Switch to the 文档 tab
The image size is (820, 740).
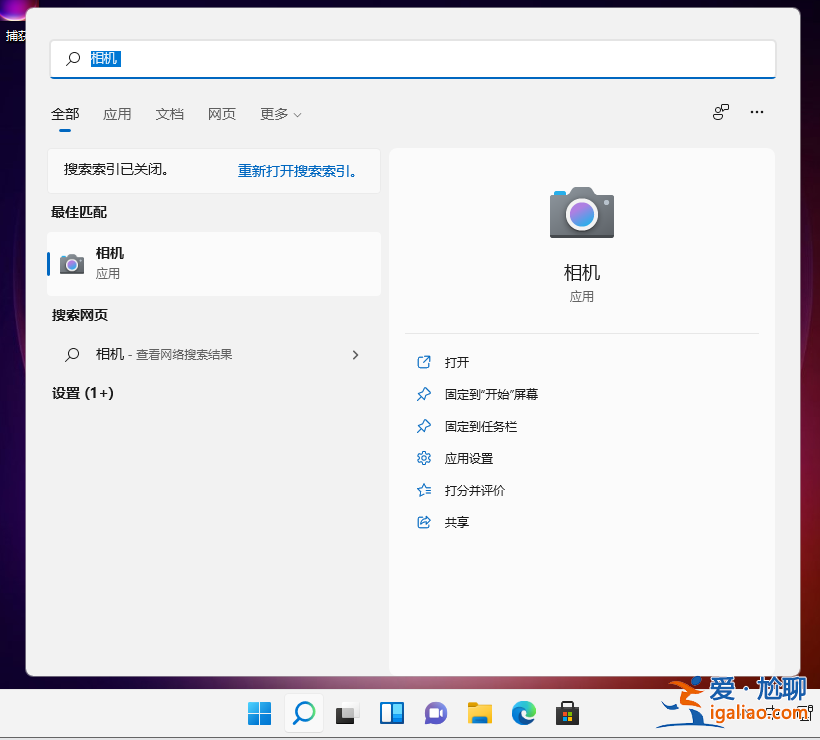pos(169,113)
